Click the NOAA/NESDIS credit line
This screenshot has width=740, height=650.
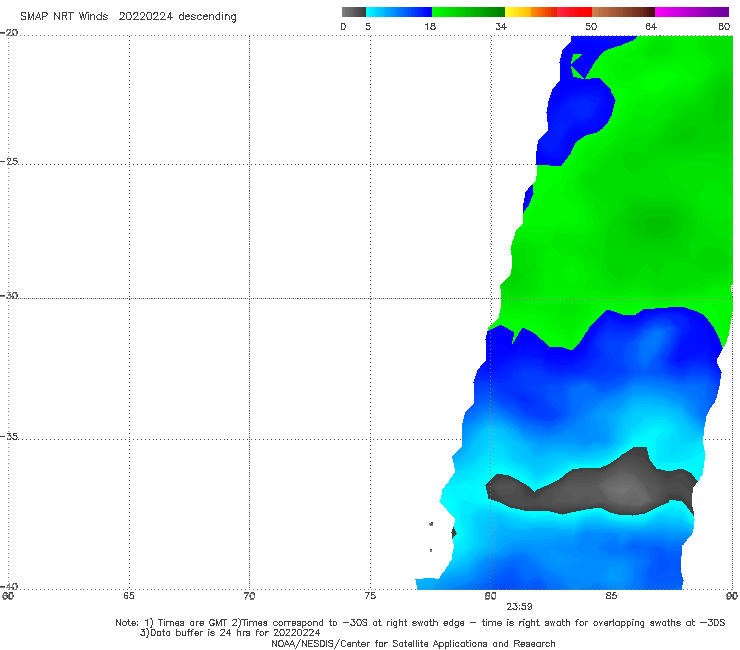(413, 644)
